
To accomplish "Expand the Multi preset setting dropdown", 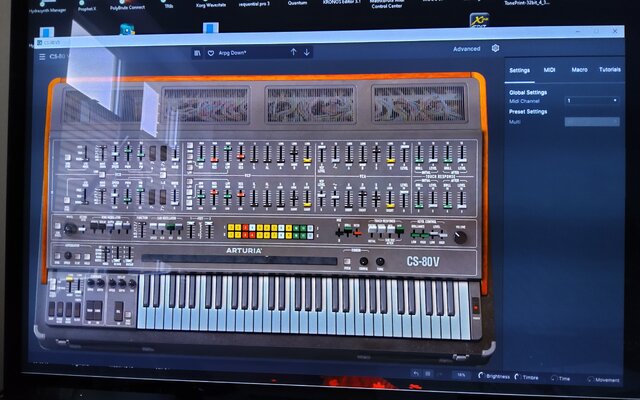I will 592,121.
